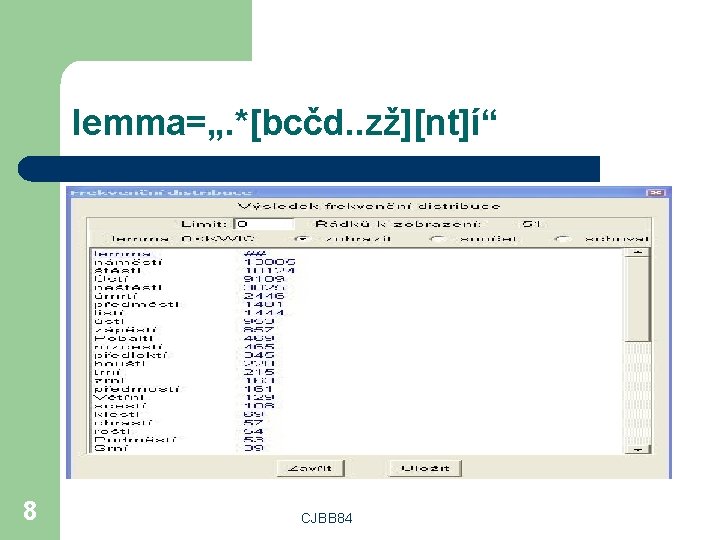Click the list scrollbar up arrow
This screenshot has width=720, height=540.
(637, 253)
